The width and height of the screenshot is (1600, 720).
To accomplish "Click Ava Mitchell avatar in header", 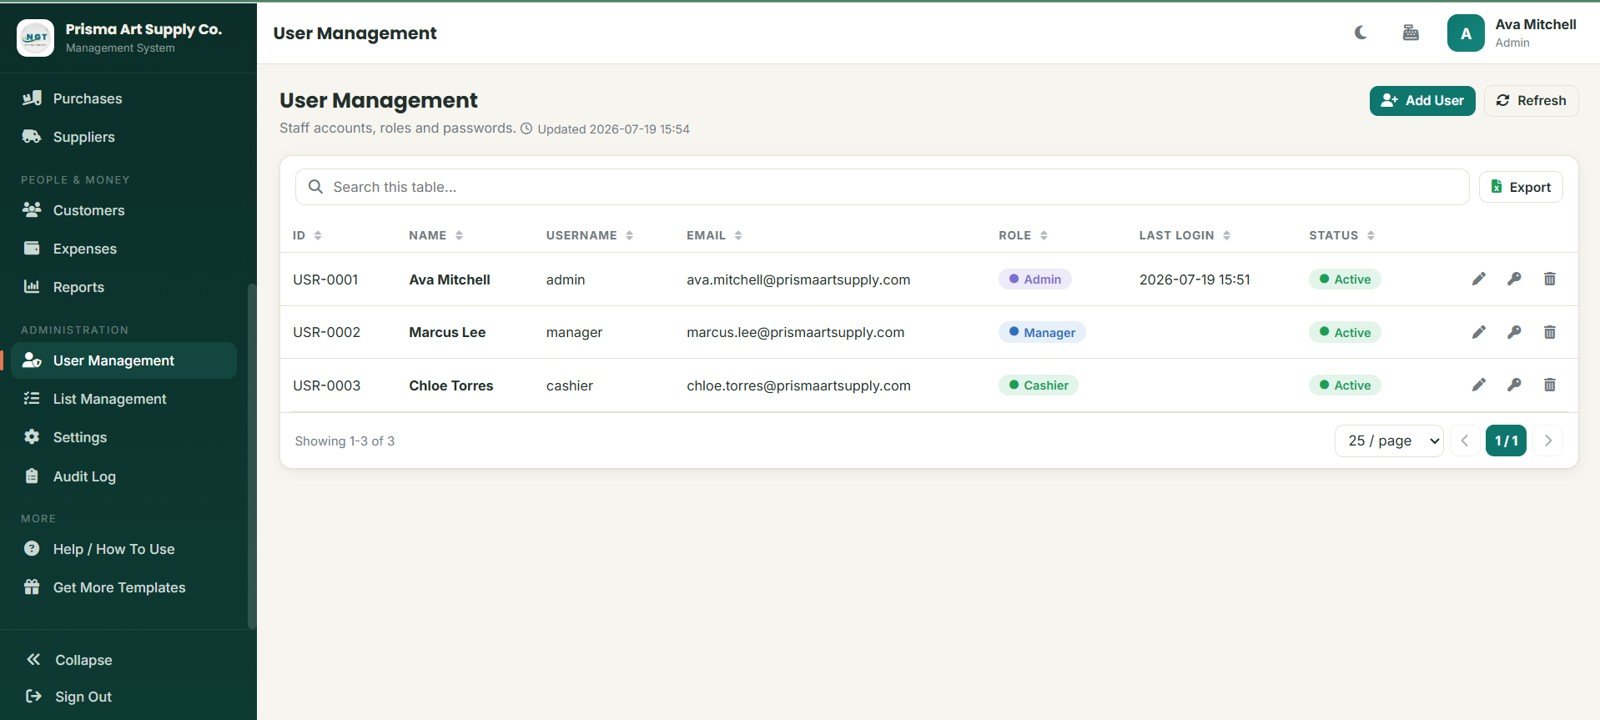I will (1466, 33).
